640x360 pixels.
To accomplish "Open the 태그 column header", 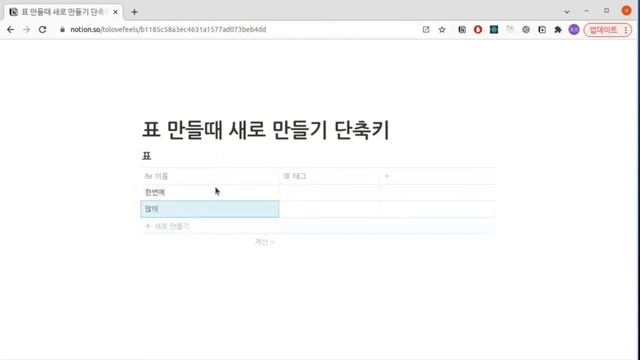I will 329,176.
